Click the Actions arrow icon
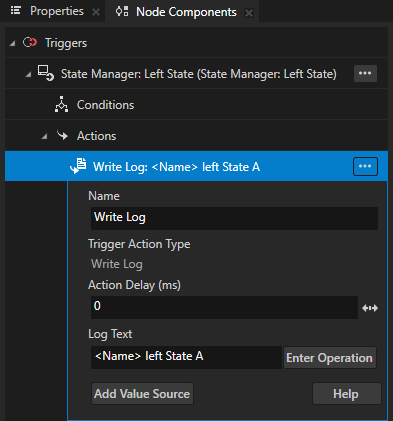The height and width of the screenshot is (421, 393). [x=62, y=135]
